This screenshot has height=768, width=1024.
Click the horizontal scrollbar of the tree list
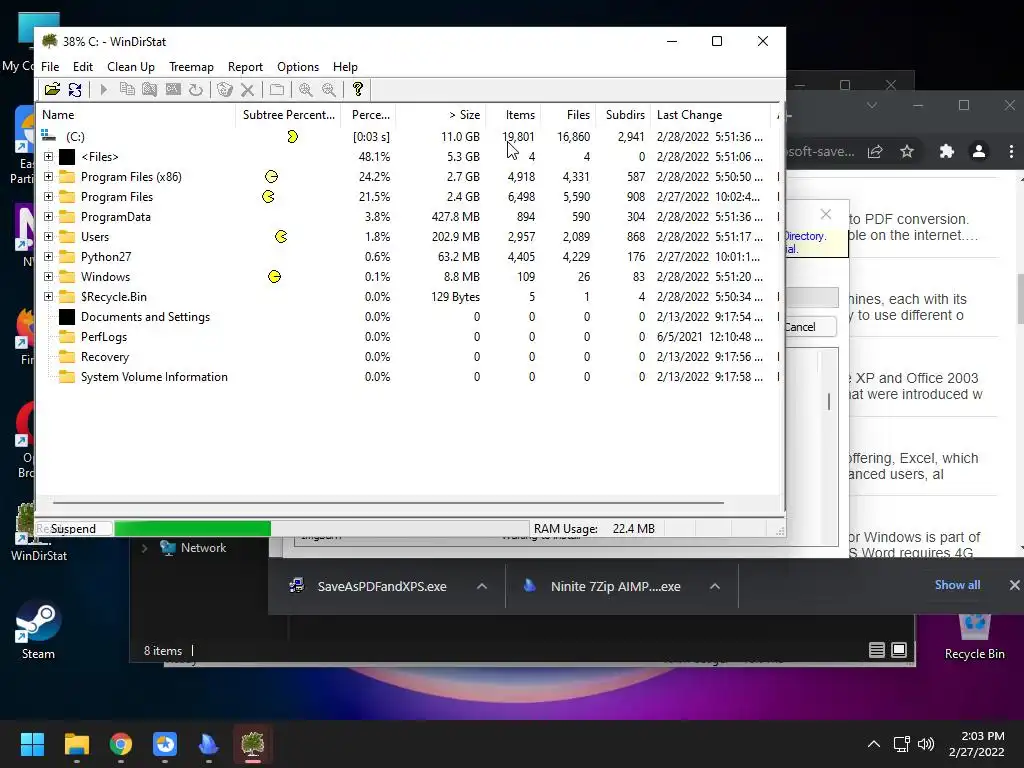pos(388,503)
